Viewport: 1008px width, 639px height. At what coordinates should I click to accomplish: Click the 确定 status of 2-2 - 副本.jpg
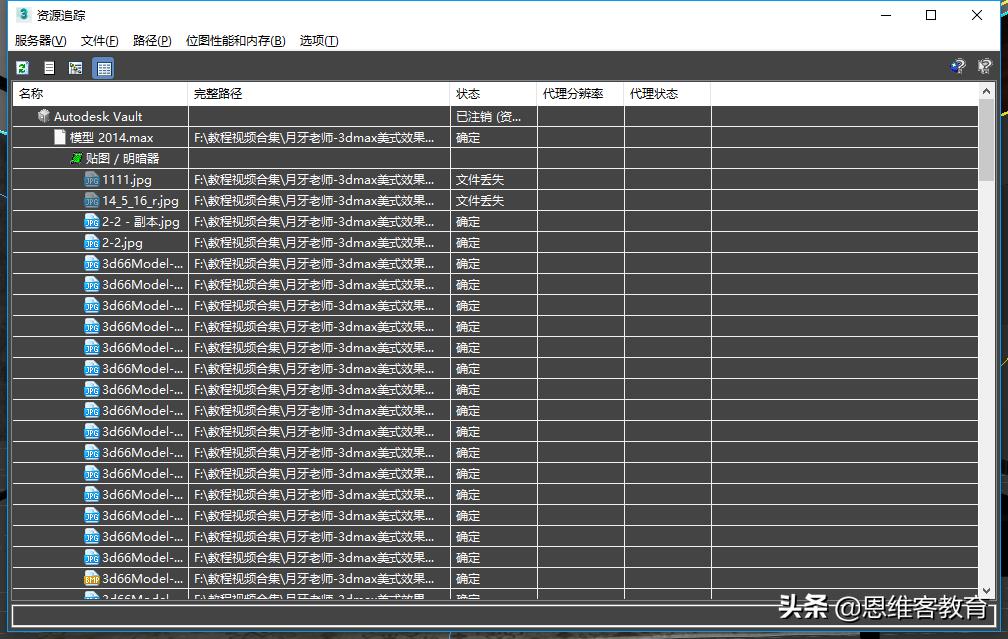pos(468,222)
